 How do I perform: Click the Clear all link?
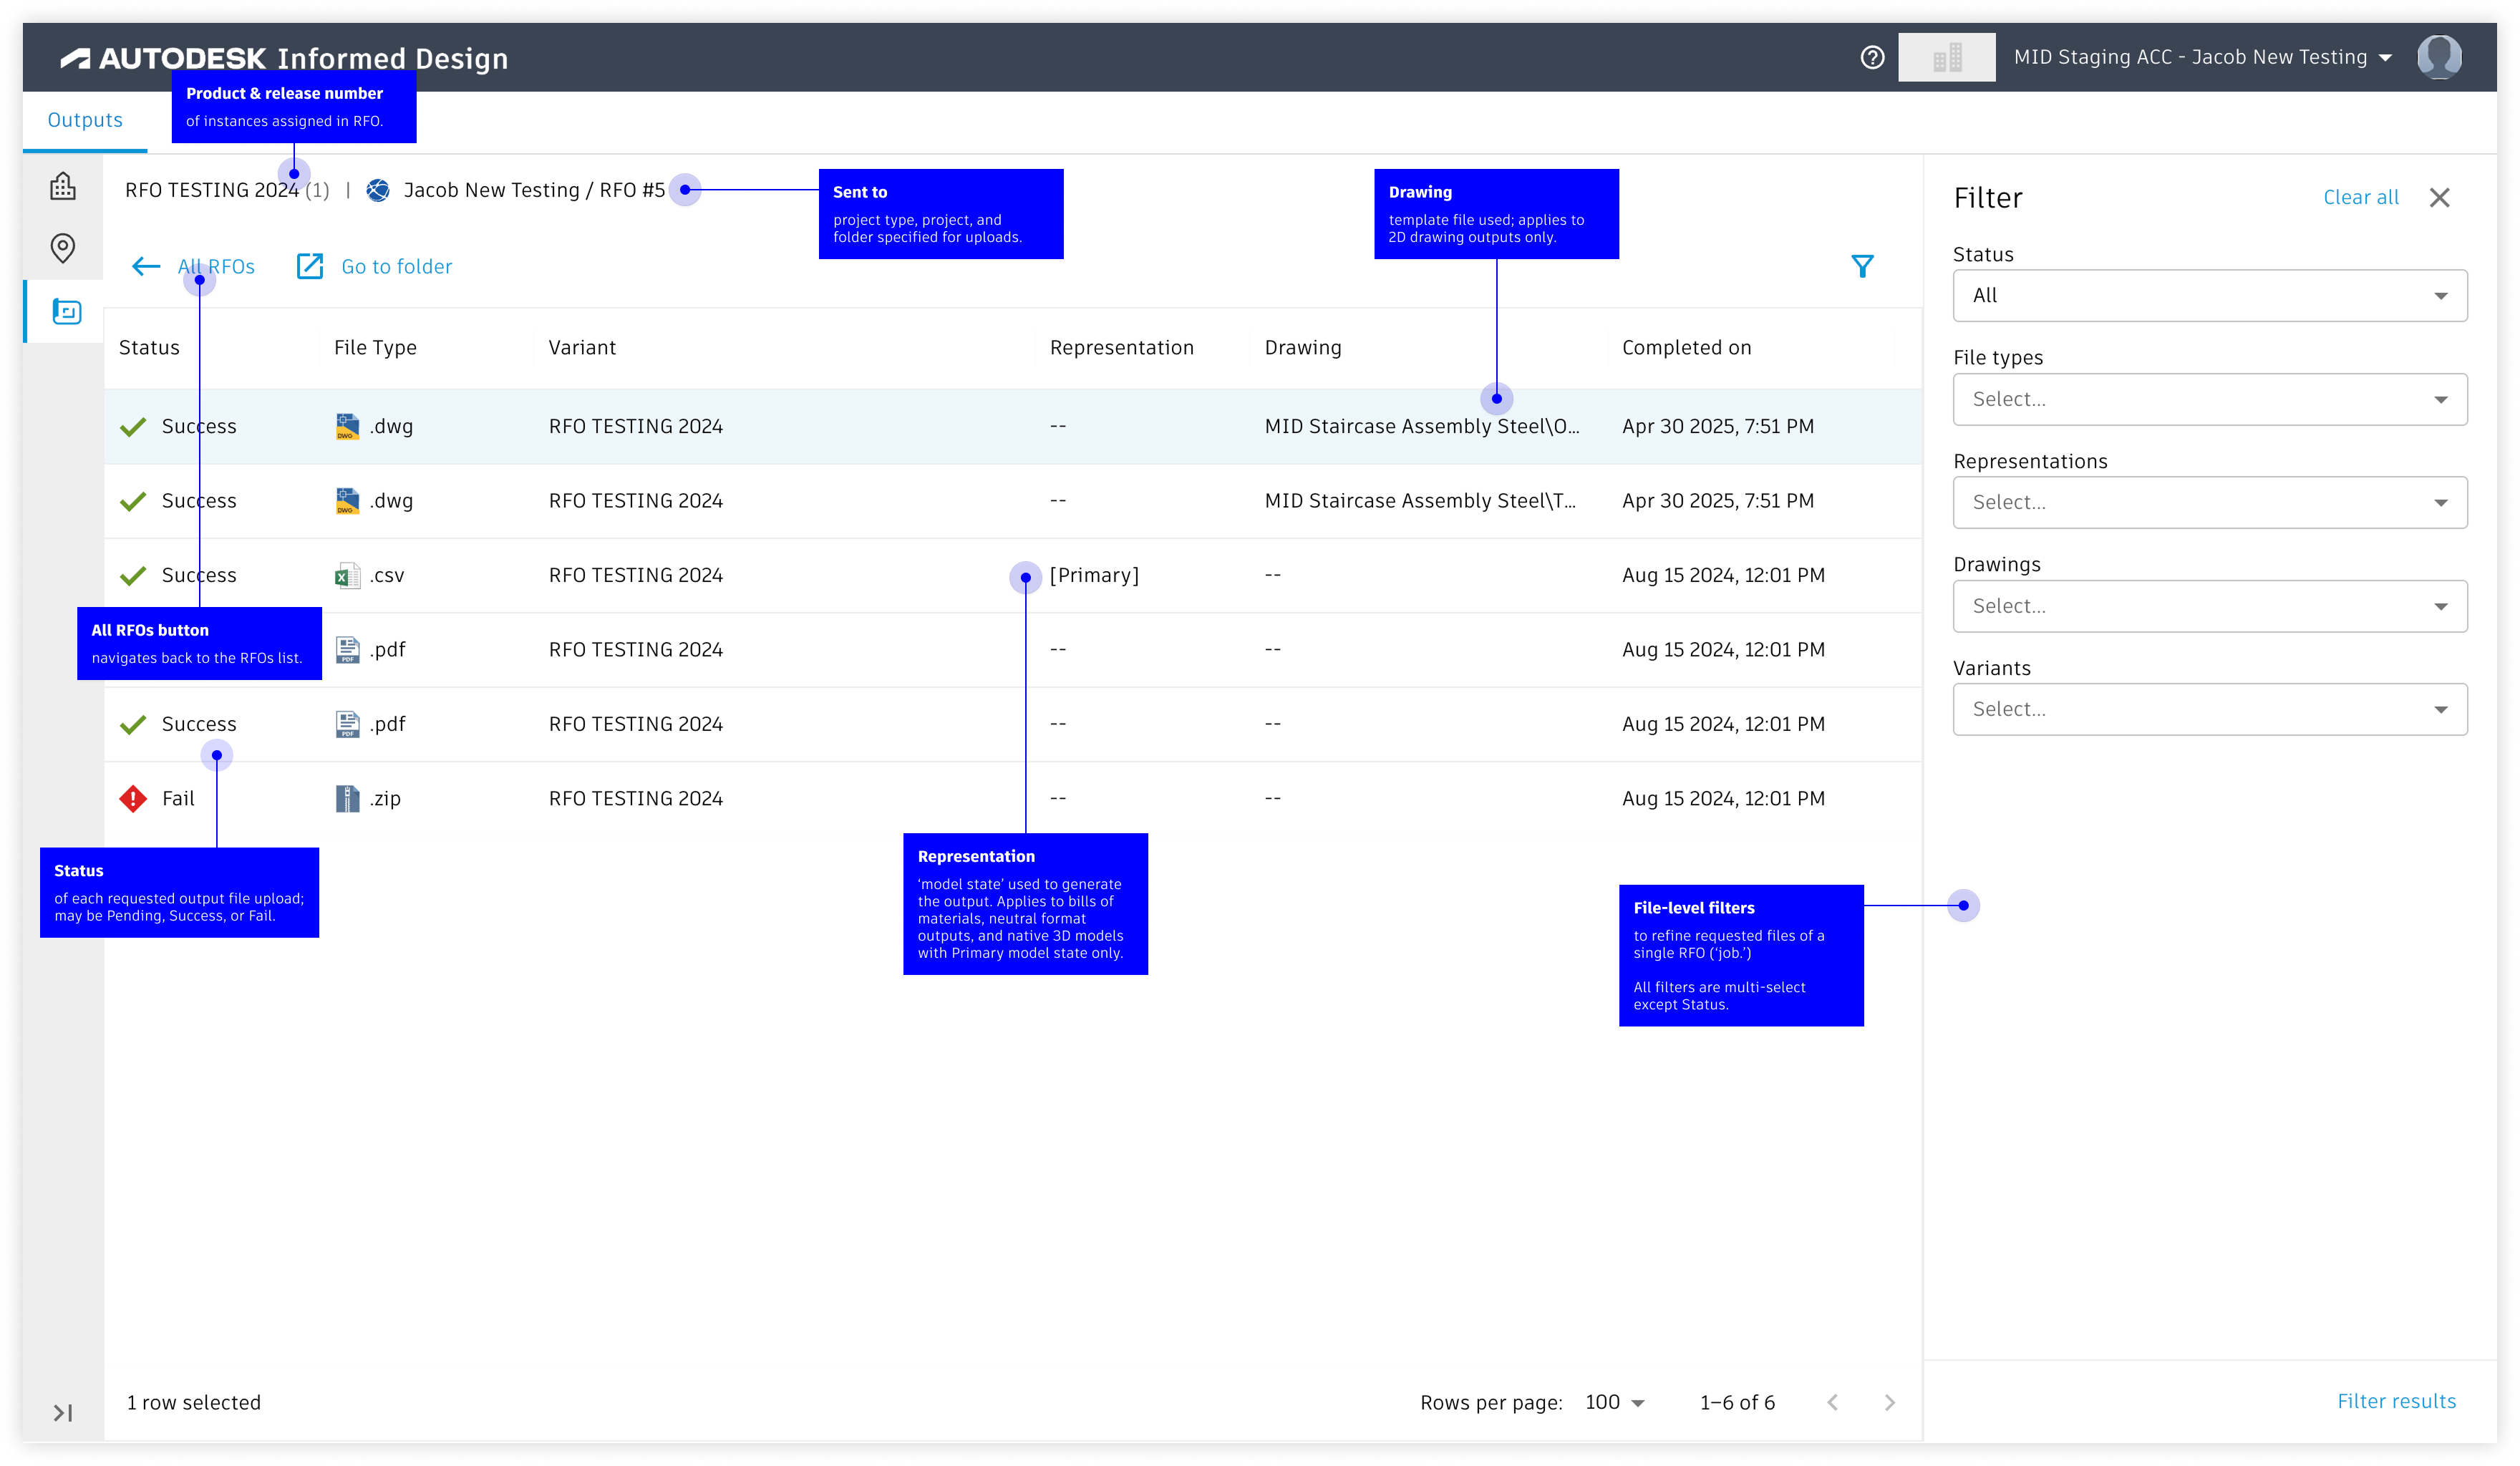click(x=2360, y=197)
